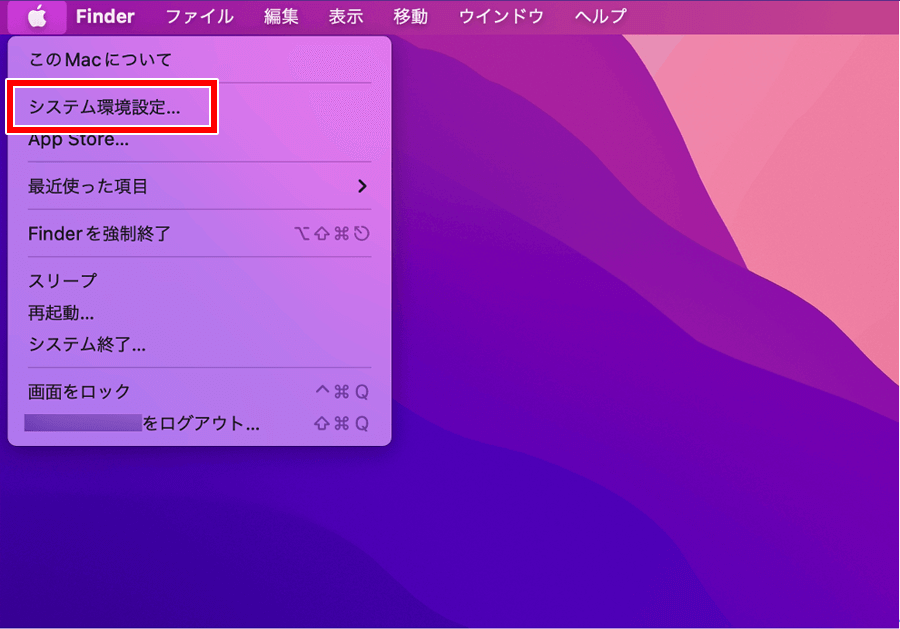The image size is (900, 629).
Task: Open the 表示 menu
Action: click(x=346, y=16)
